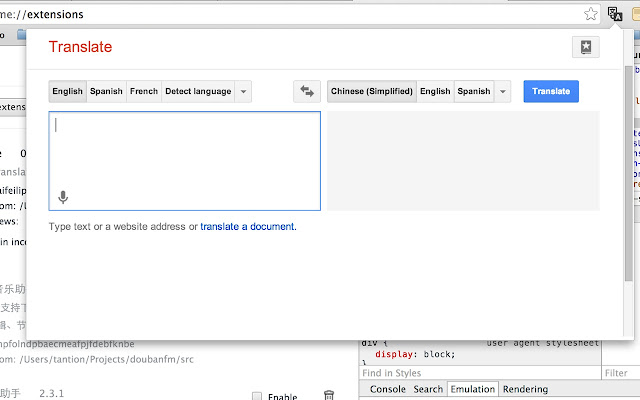The height and width of the screenshot is (400, 640).
Task: Toggle the Enable extension checkbox
Action: (257, 396)
